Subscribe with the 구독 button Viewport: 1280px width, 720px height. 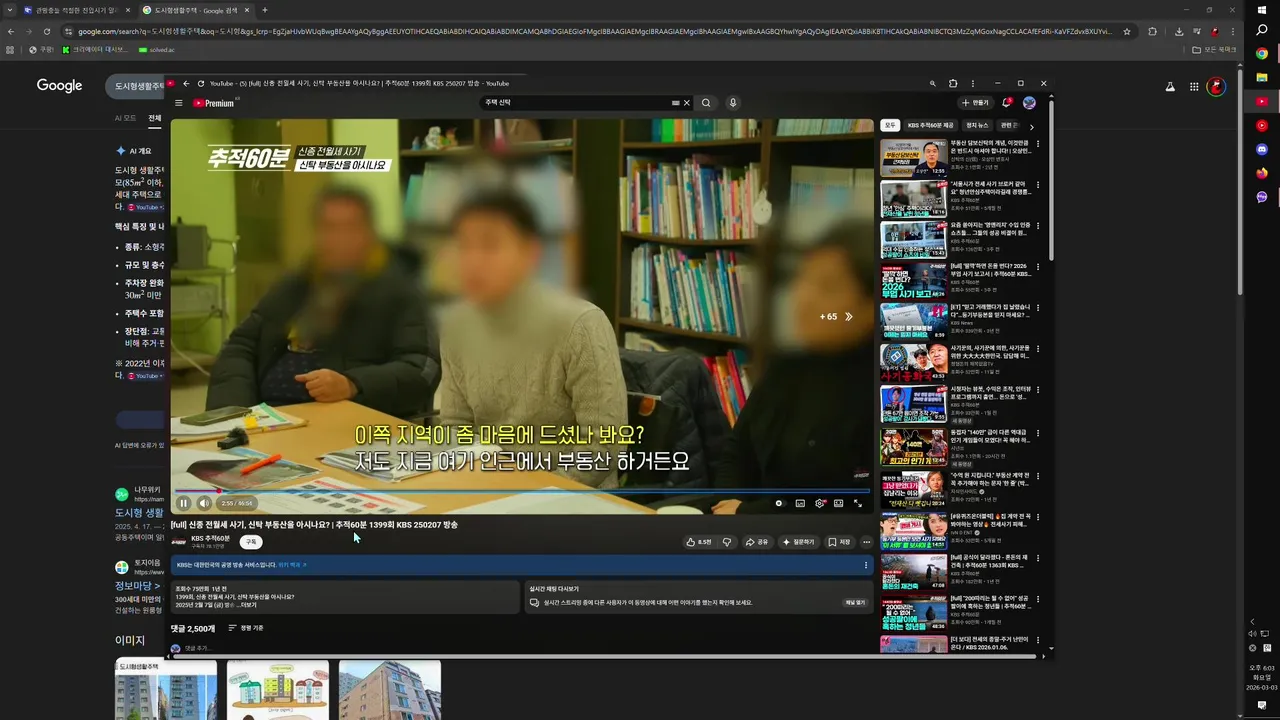pyautogui.click(x=251, y=542)
